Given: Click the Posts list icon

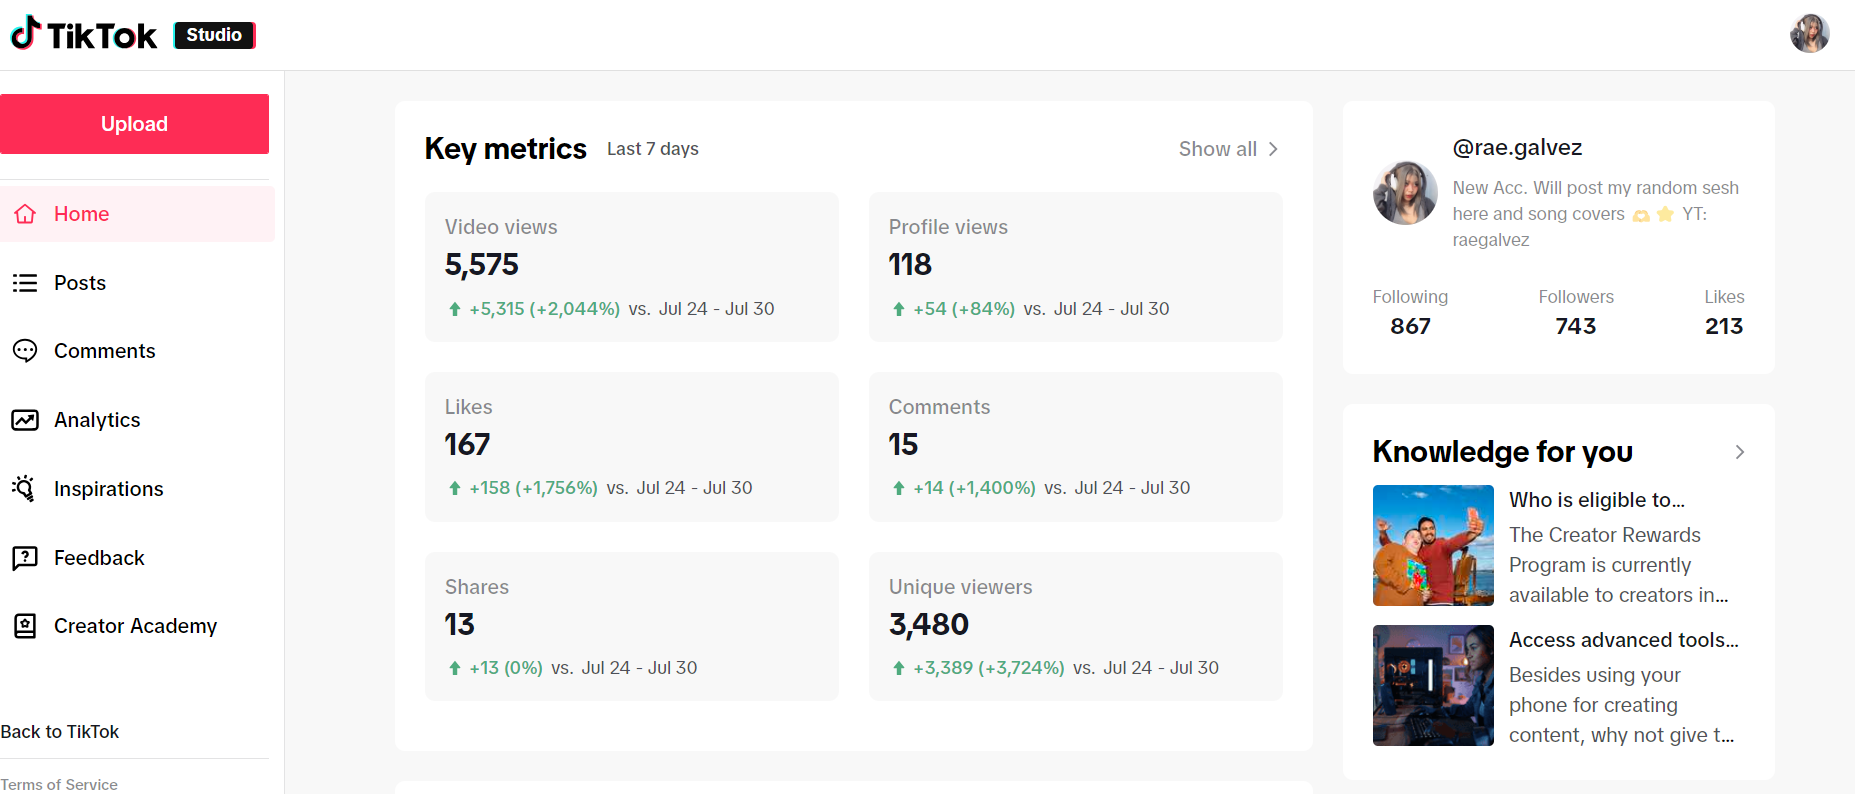Looking at the screenshot, I should (25, 283).
